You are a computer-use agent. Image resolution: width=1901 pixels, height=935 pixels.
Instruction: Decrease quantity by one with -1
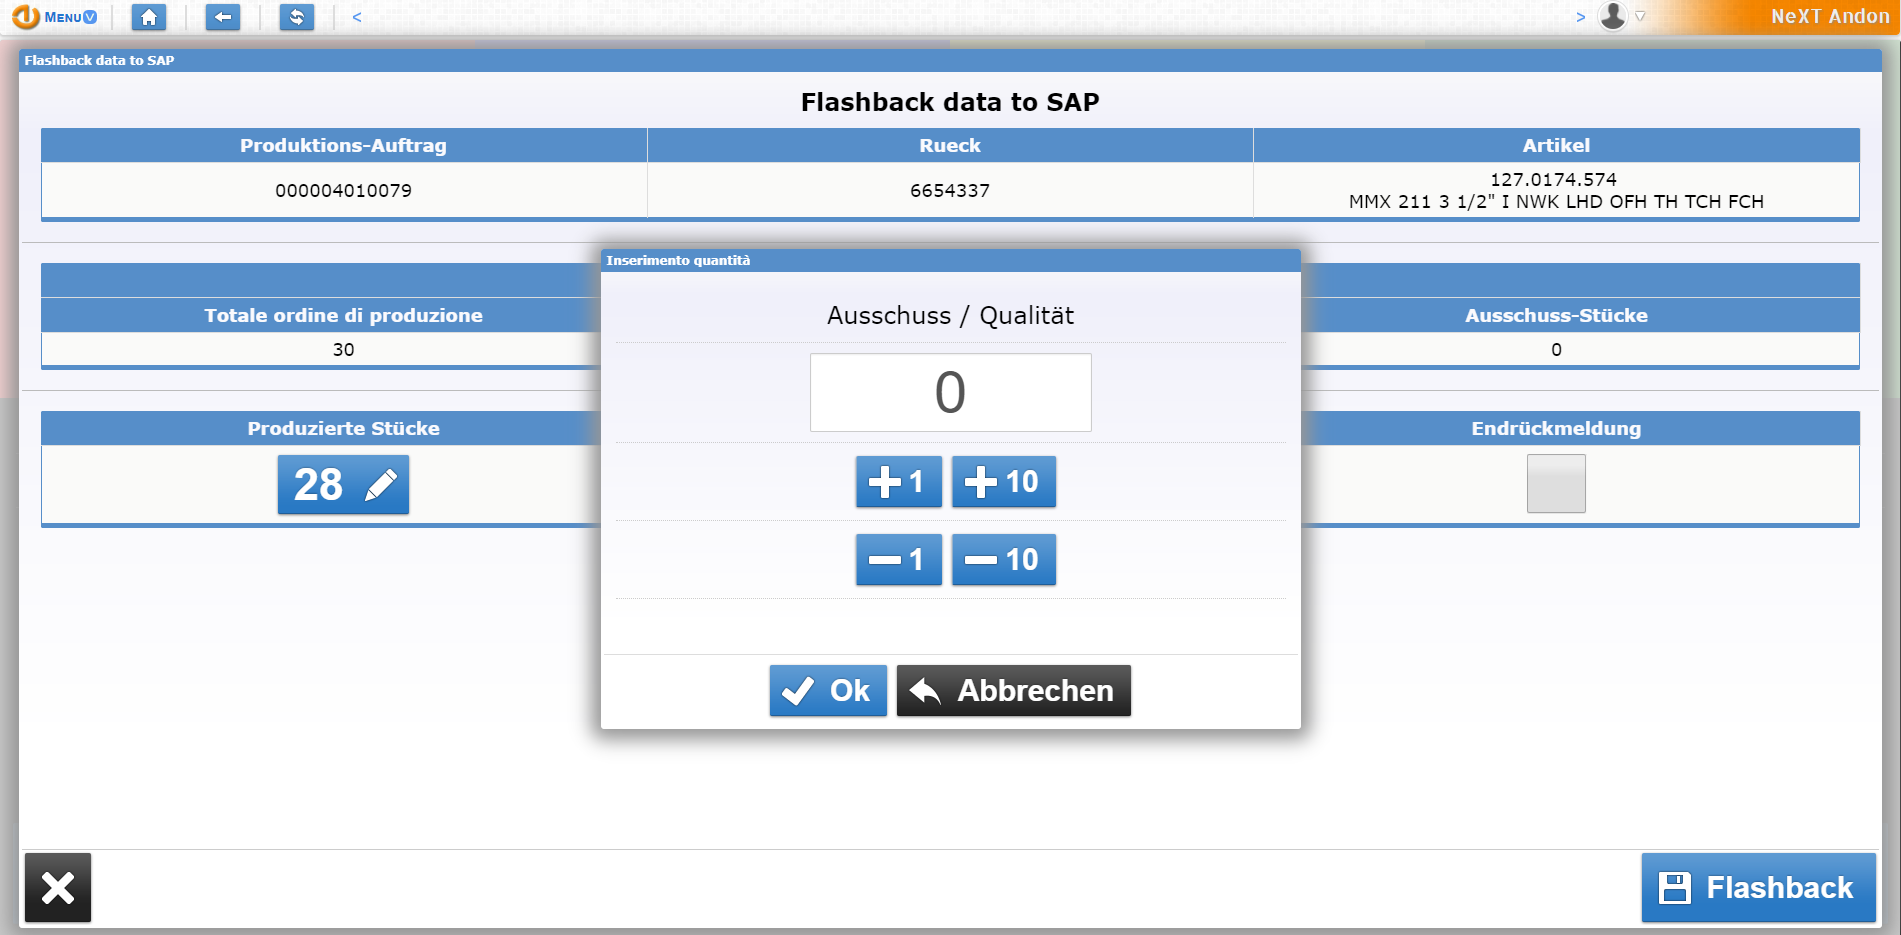(x=897, y=559)
